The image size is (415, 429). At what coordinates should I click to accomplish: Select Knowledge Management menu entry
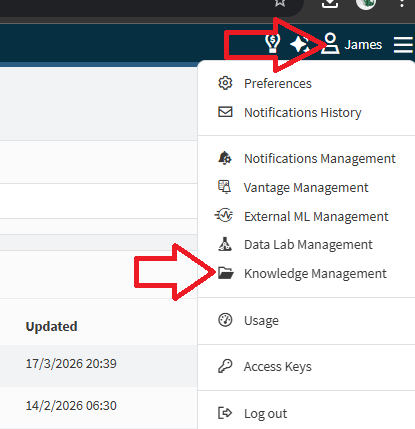315,274
